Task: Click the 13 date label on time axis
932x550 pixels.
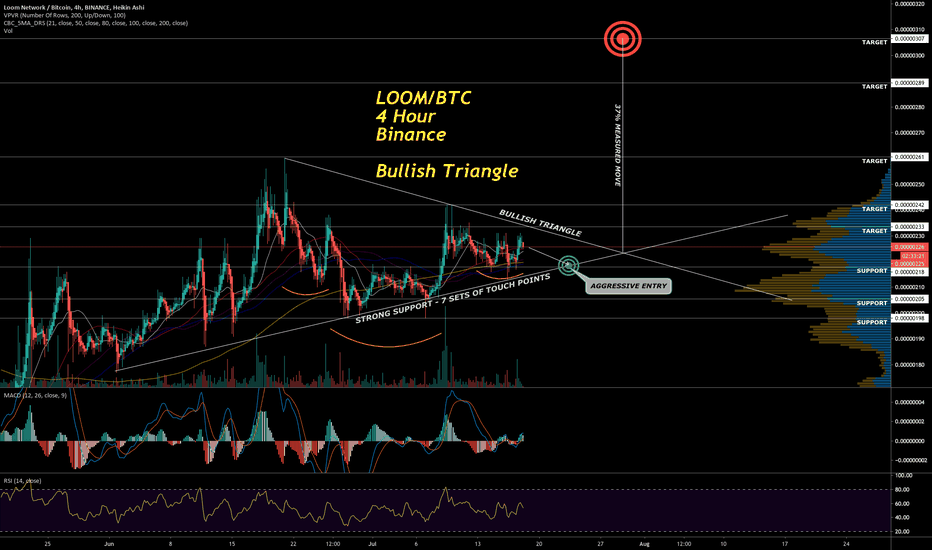Action: (x=477, y=543)
